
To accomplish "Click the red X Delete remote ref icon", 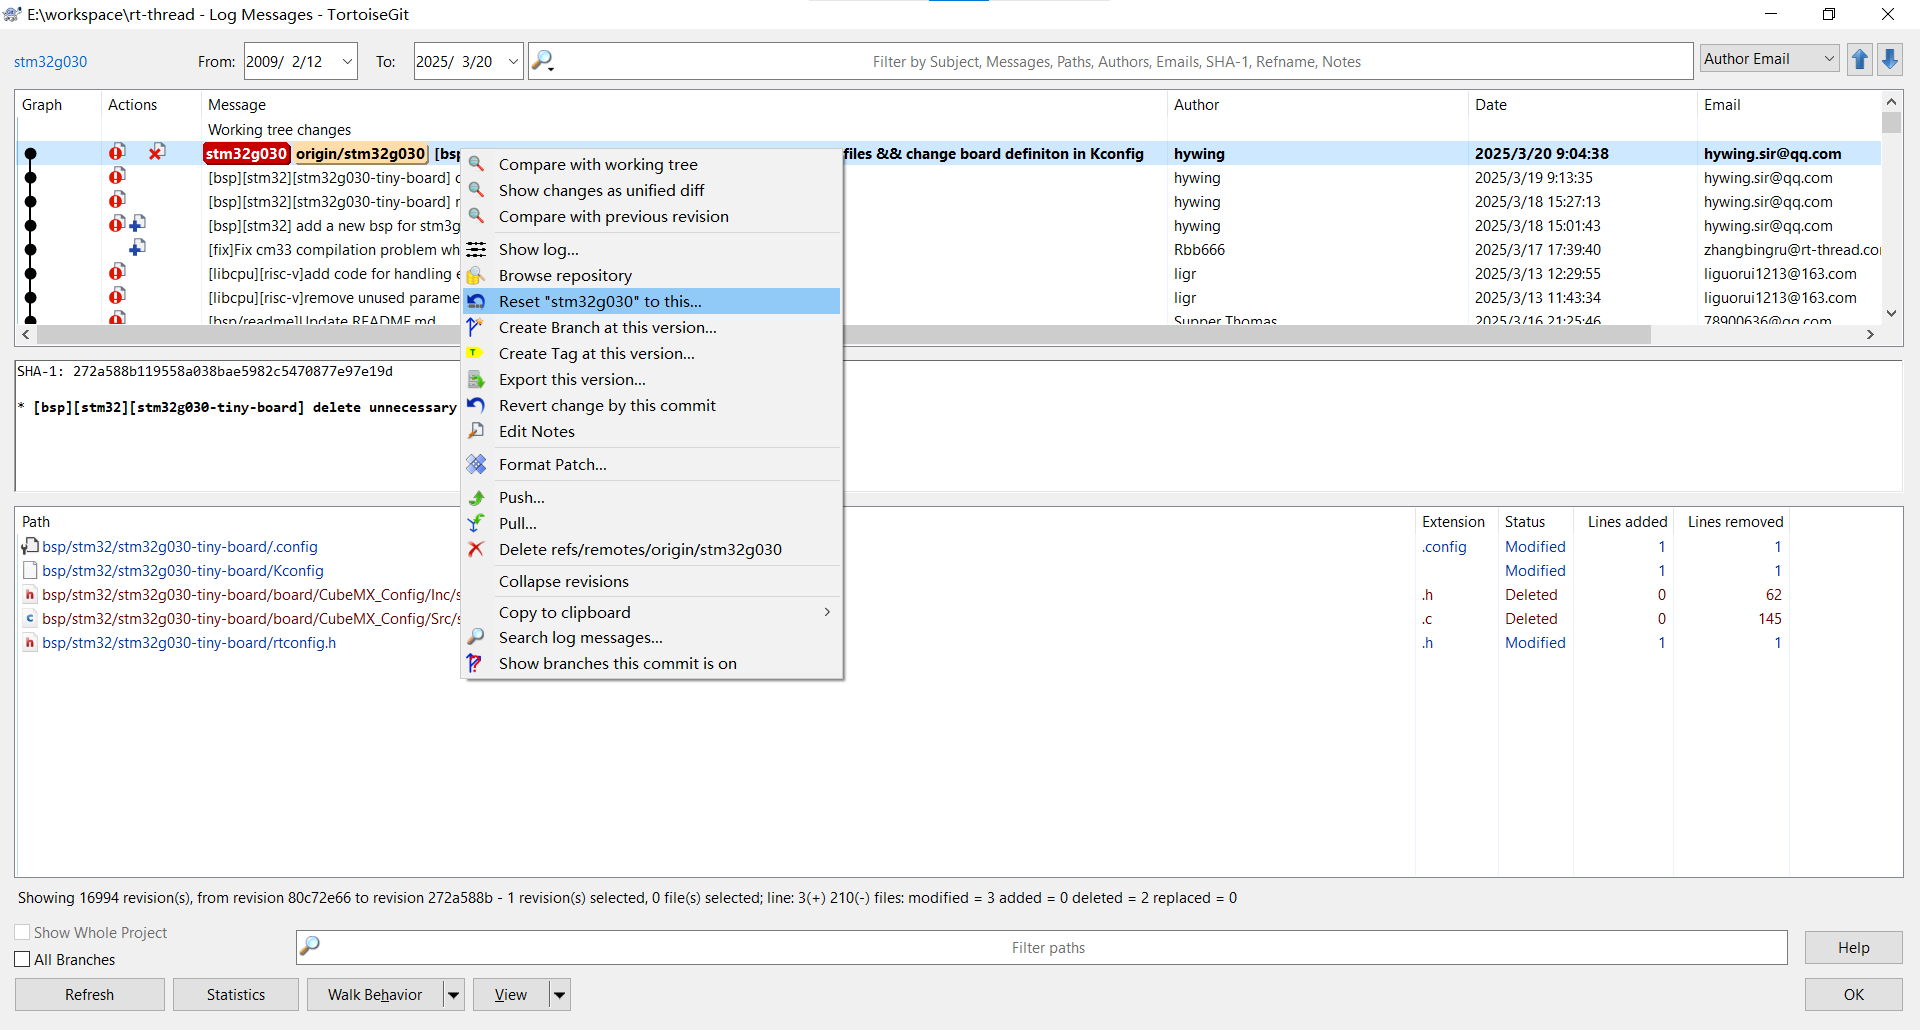I will tap(477, 549).
